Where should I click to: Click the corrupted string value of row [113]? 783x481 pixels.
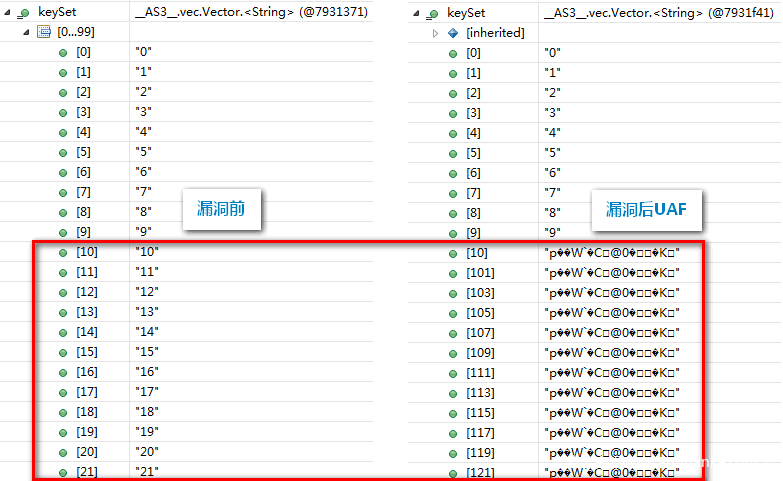coord(612,393)
